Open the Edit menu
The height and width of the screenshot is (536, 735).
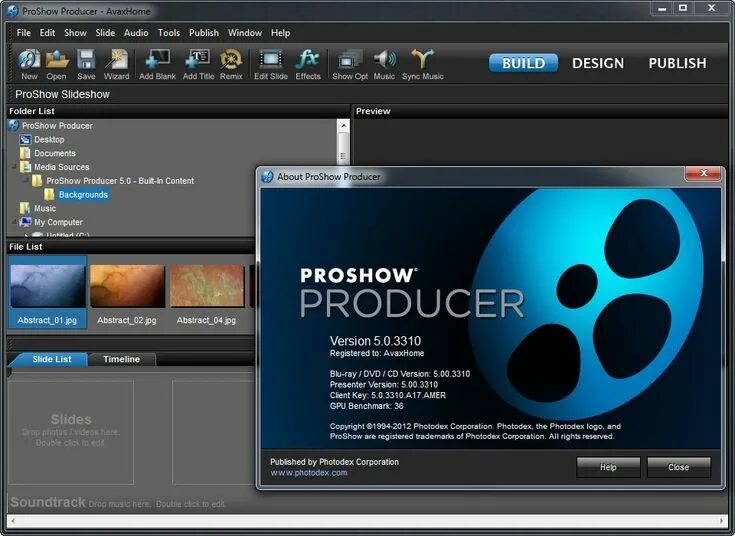pos(47,33)
